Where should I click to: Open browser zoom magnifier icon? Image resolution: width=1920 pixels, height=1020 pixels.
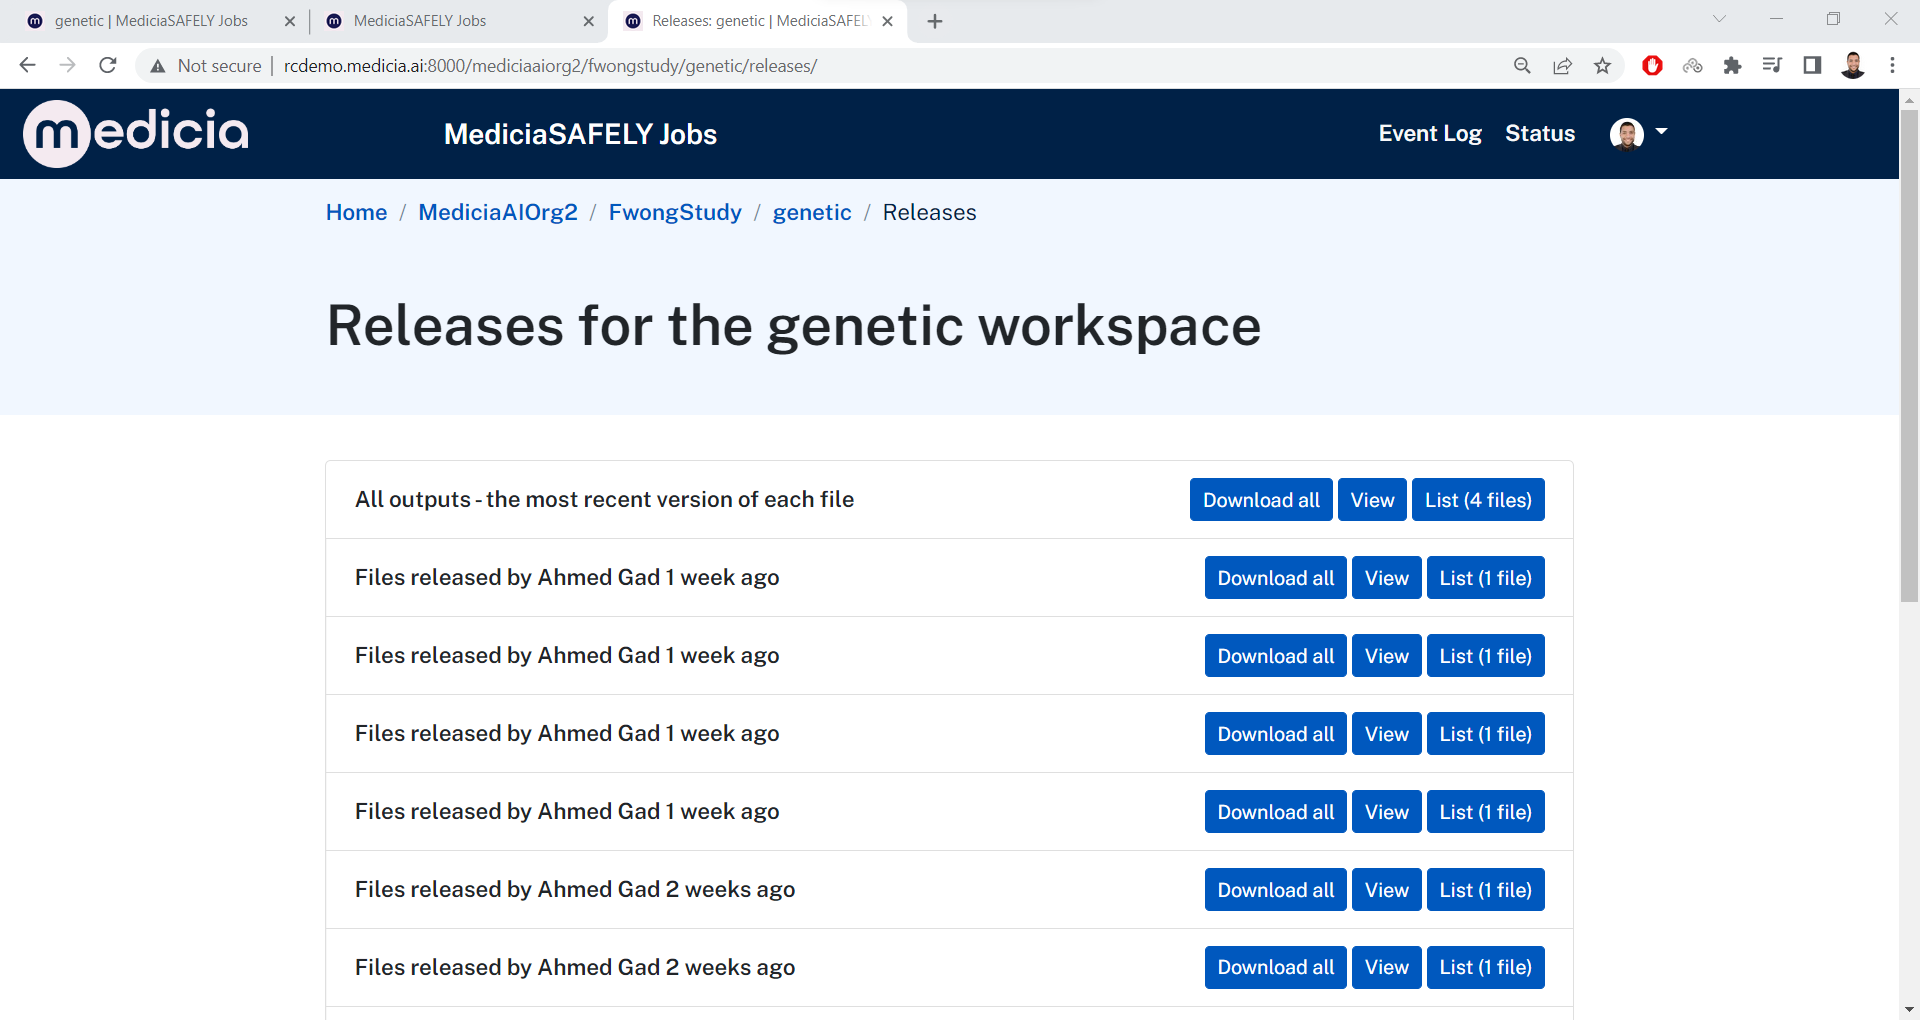[1522, 66]
